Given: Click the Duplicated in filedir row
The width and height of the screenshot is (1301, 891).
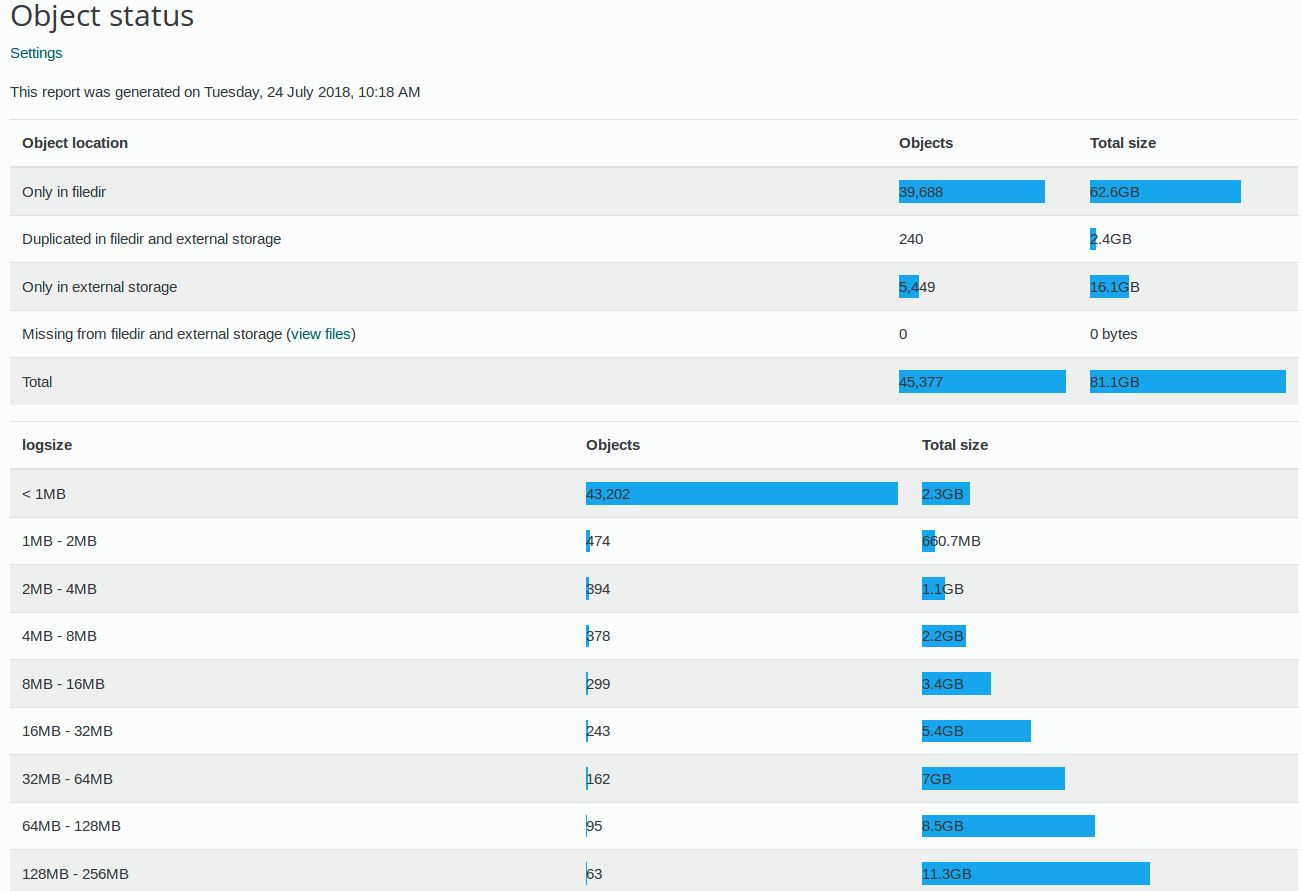Looking at the screenshot, I should coord(151,239).
